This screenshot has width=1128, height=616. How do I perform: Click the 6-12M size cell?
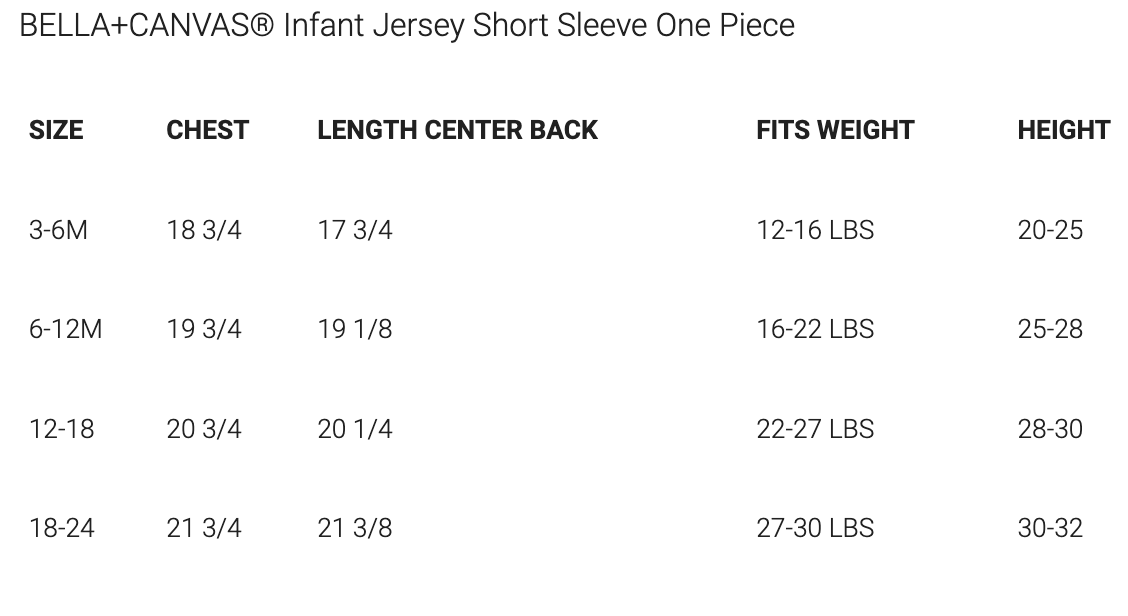65,329
